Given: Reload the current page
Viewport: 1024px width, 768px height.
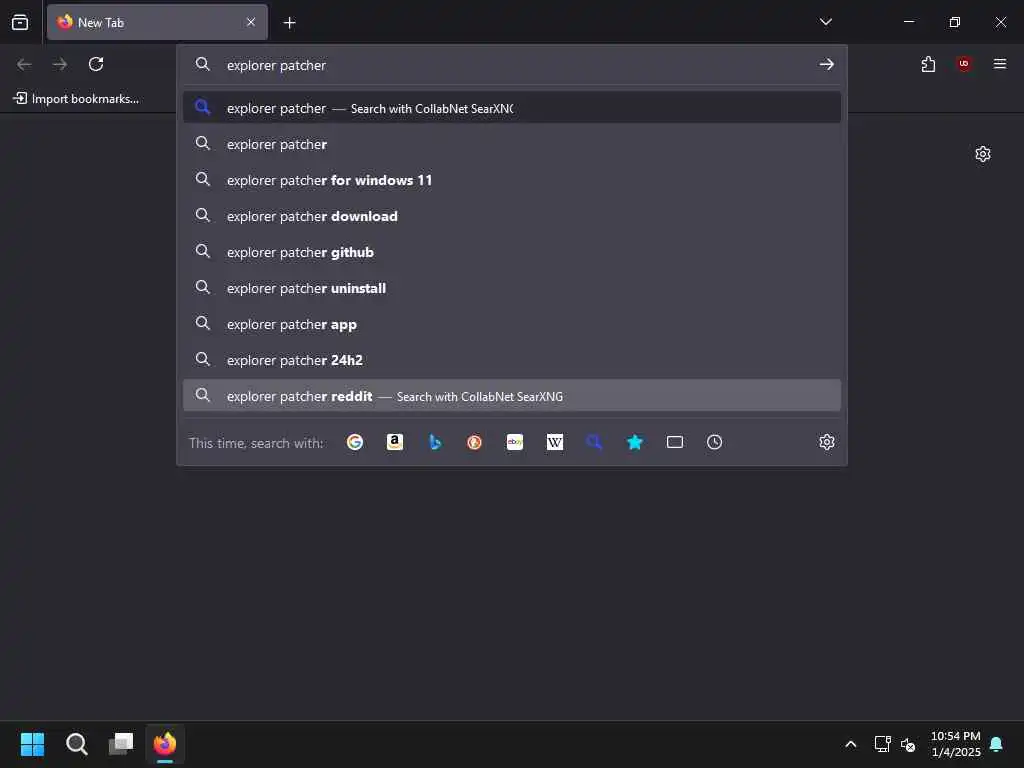Looking at the screenshot, I should [96, 64].
